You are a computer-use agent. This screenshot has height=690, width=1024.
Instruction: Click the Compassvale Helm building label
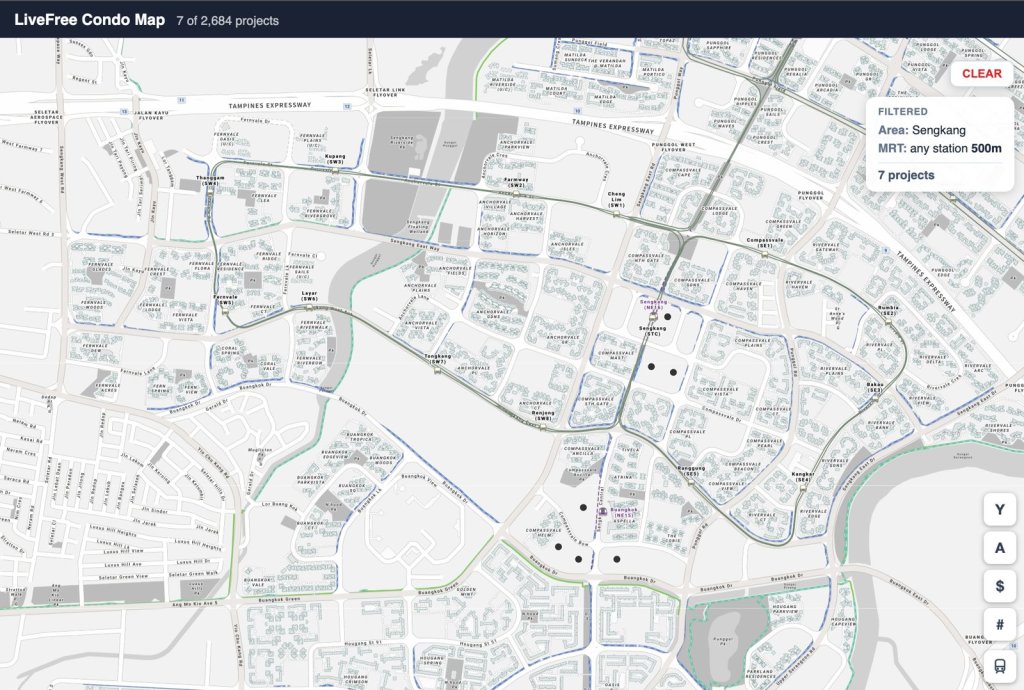[544, 532]
